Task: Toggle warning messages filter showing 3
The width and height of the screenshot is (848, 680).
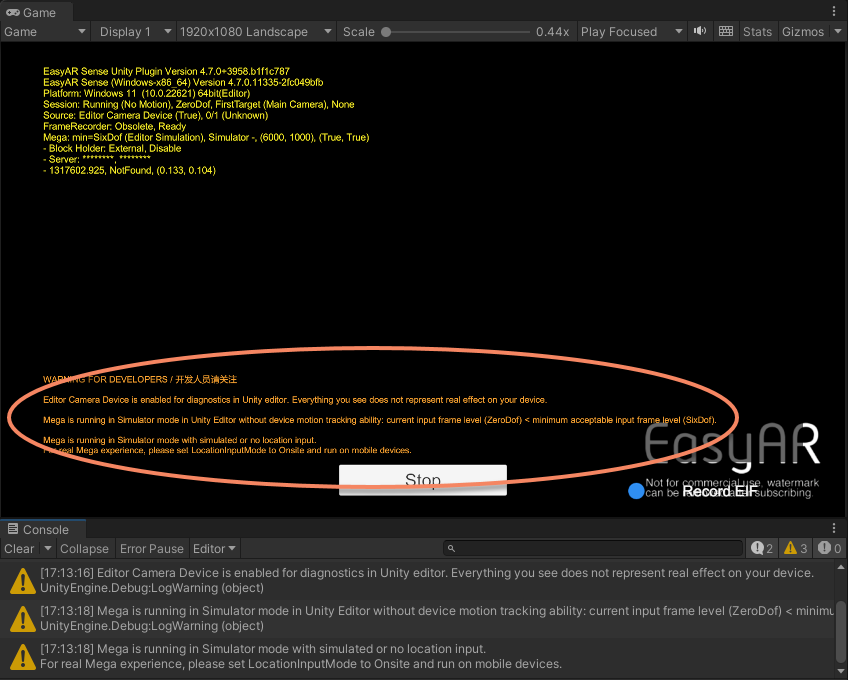Action: coord(796,549)
